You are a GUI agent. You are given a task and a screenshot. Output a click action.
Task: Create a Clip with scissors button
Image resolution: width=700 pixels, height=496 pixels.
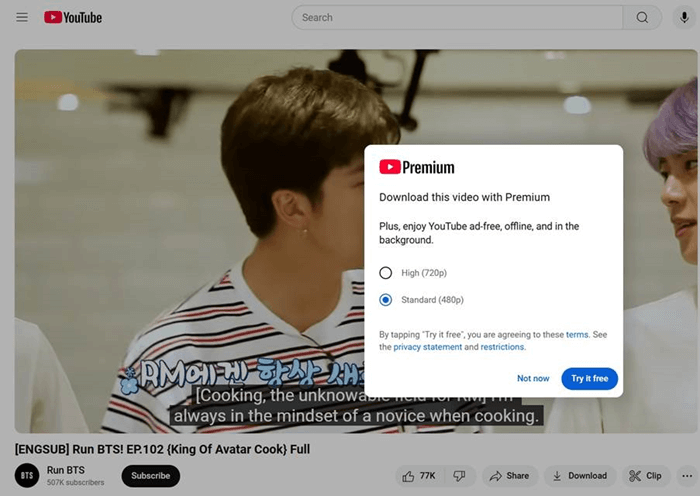[x=645, y=476]
